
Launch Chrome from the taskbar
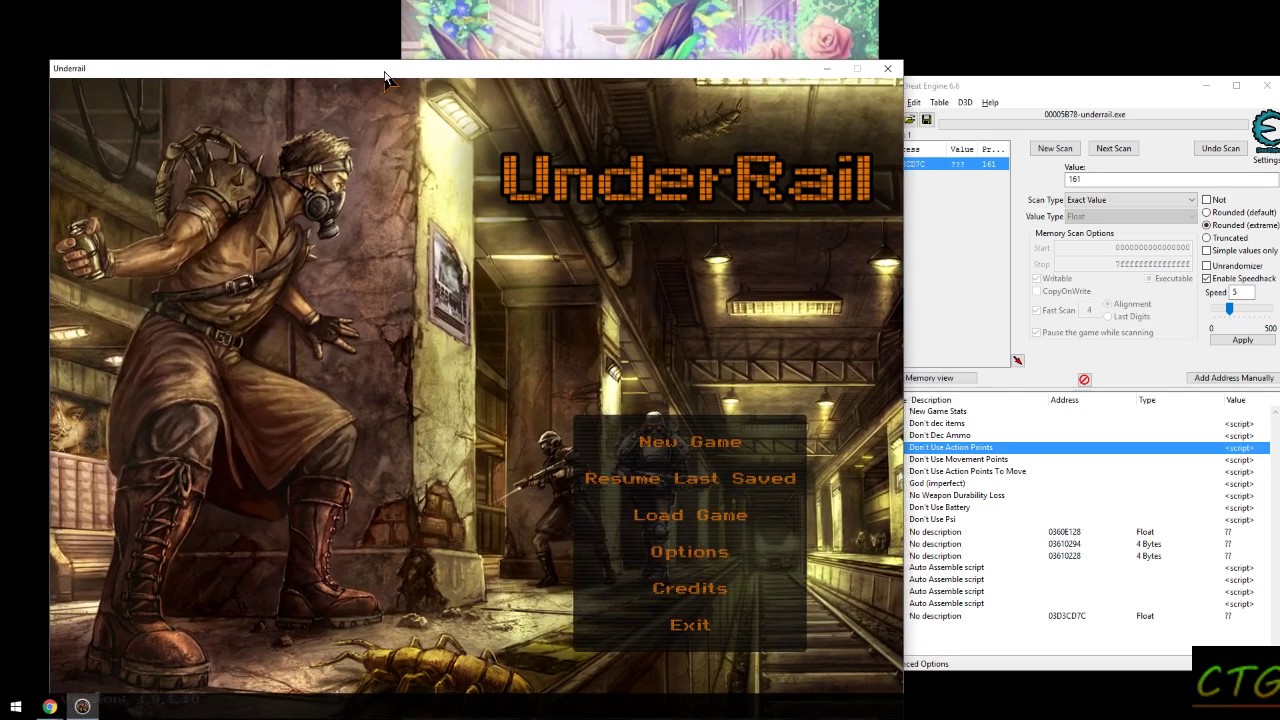tap(49, 707)
